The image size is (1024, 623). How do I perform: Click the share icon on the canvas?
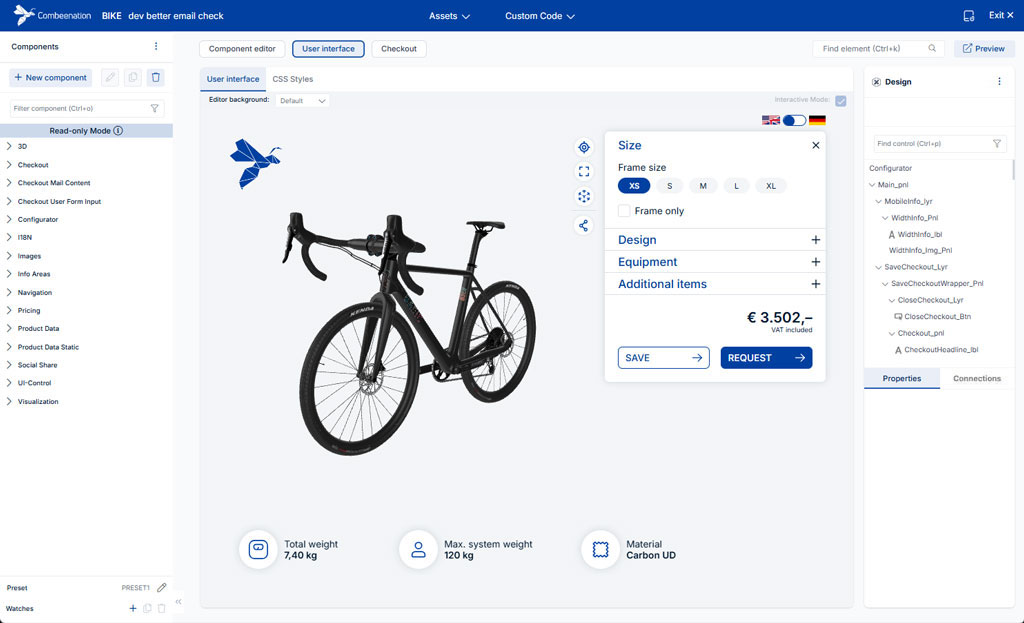click(x=584, y=225)
